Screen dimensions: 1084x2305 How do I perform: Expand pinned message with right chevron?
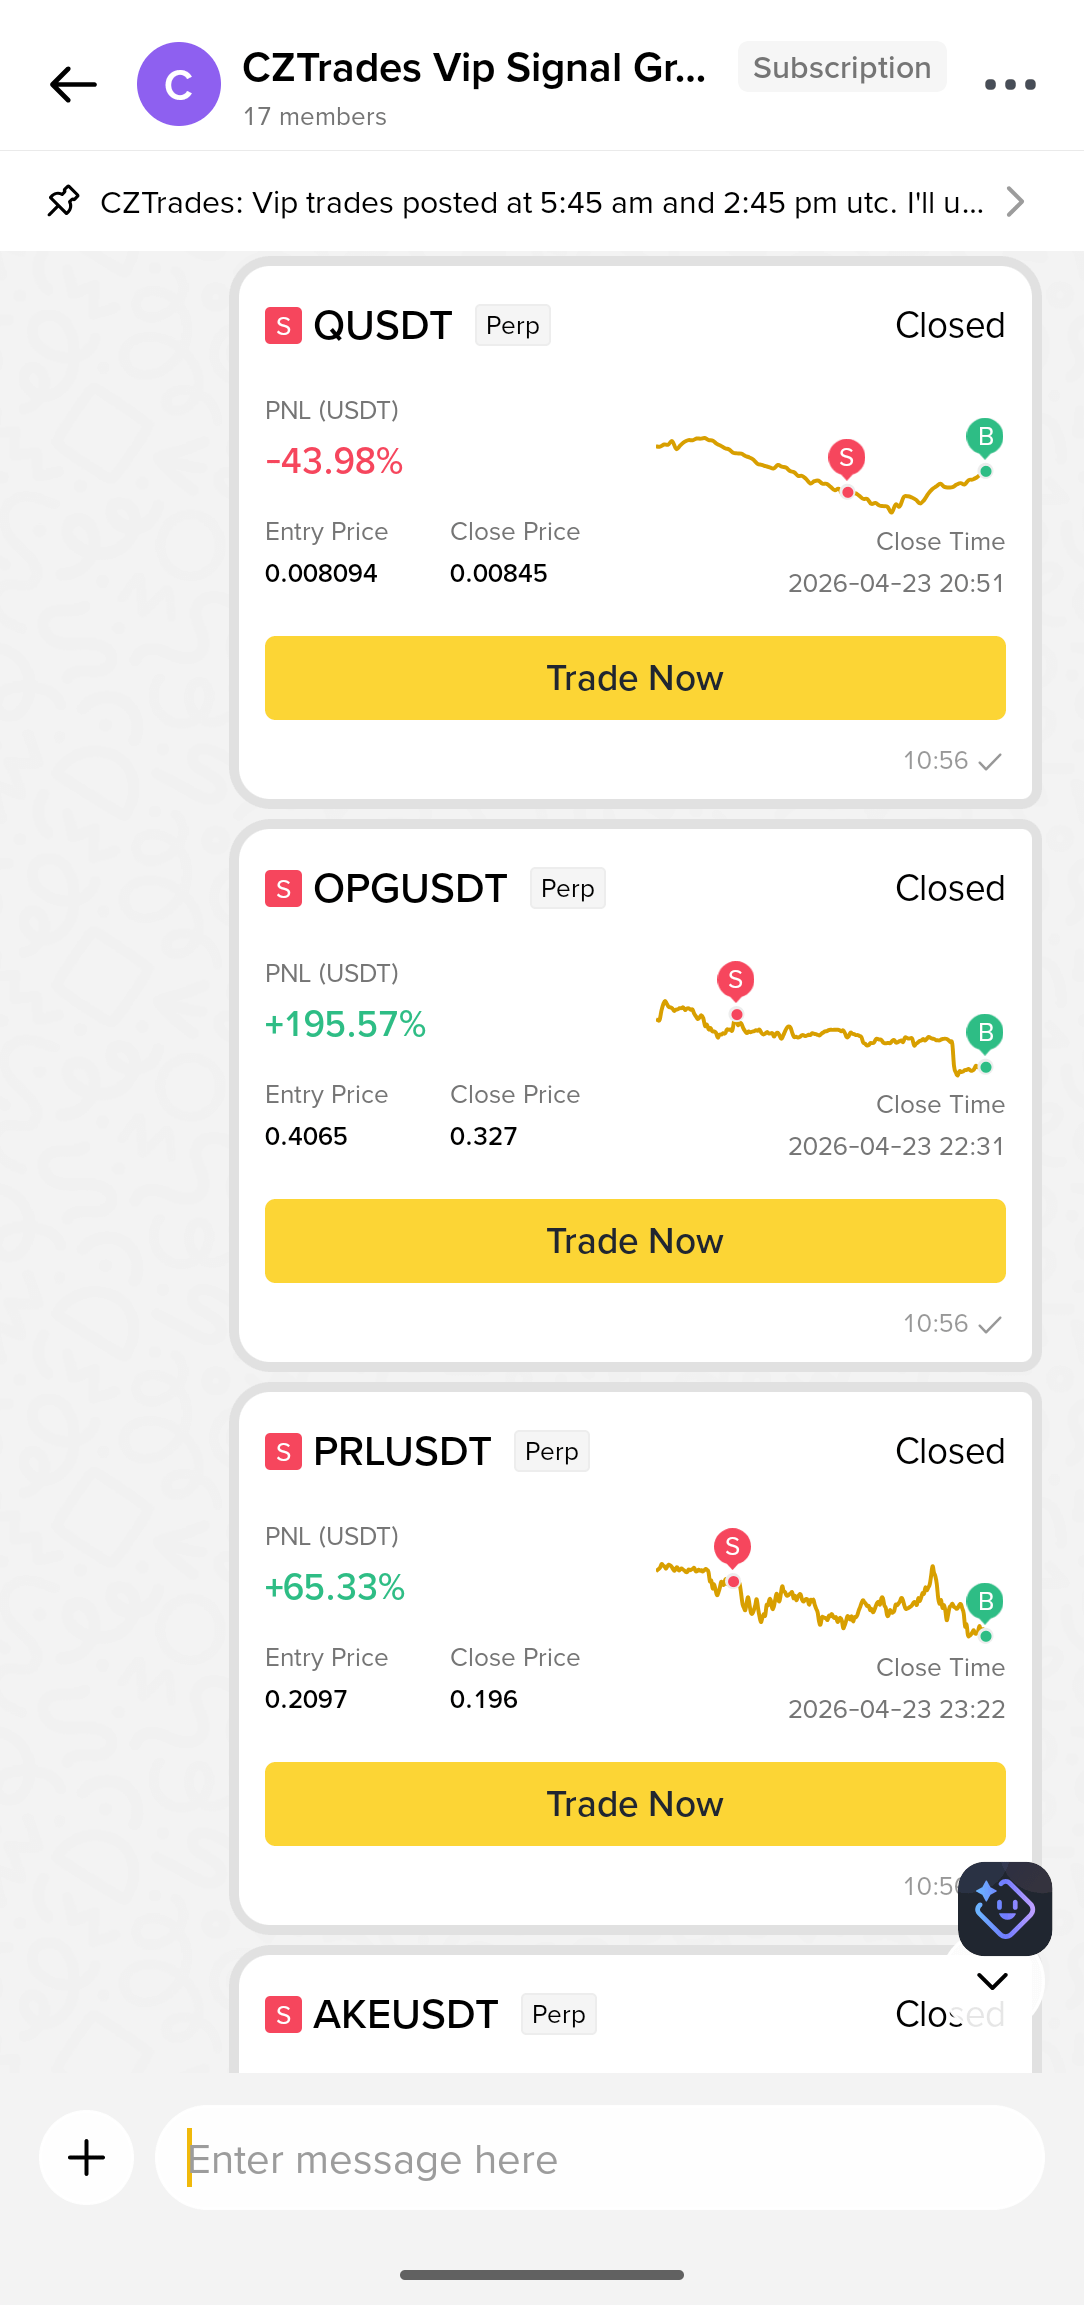(x=1015, y=202)
